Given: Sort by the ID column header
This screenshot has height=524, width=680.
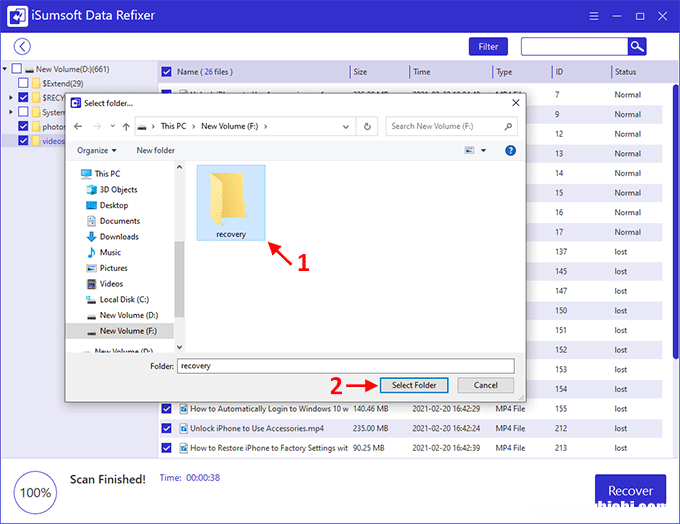Looking at the screenshot, I should [559, 72].
